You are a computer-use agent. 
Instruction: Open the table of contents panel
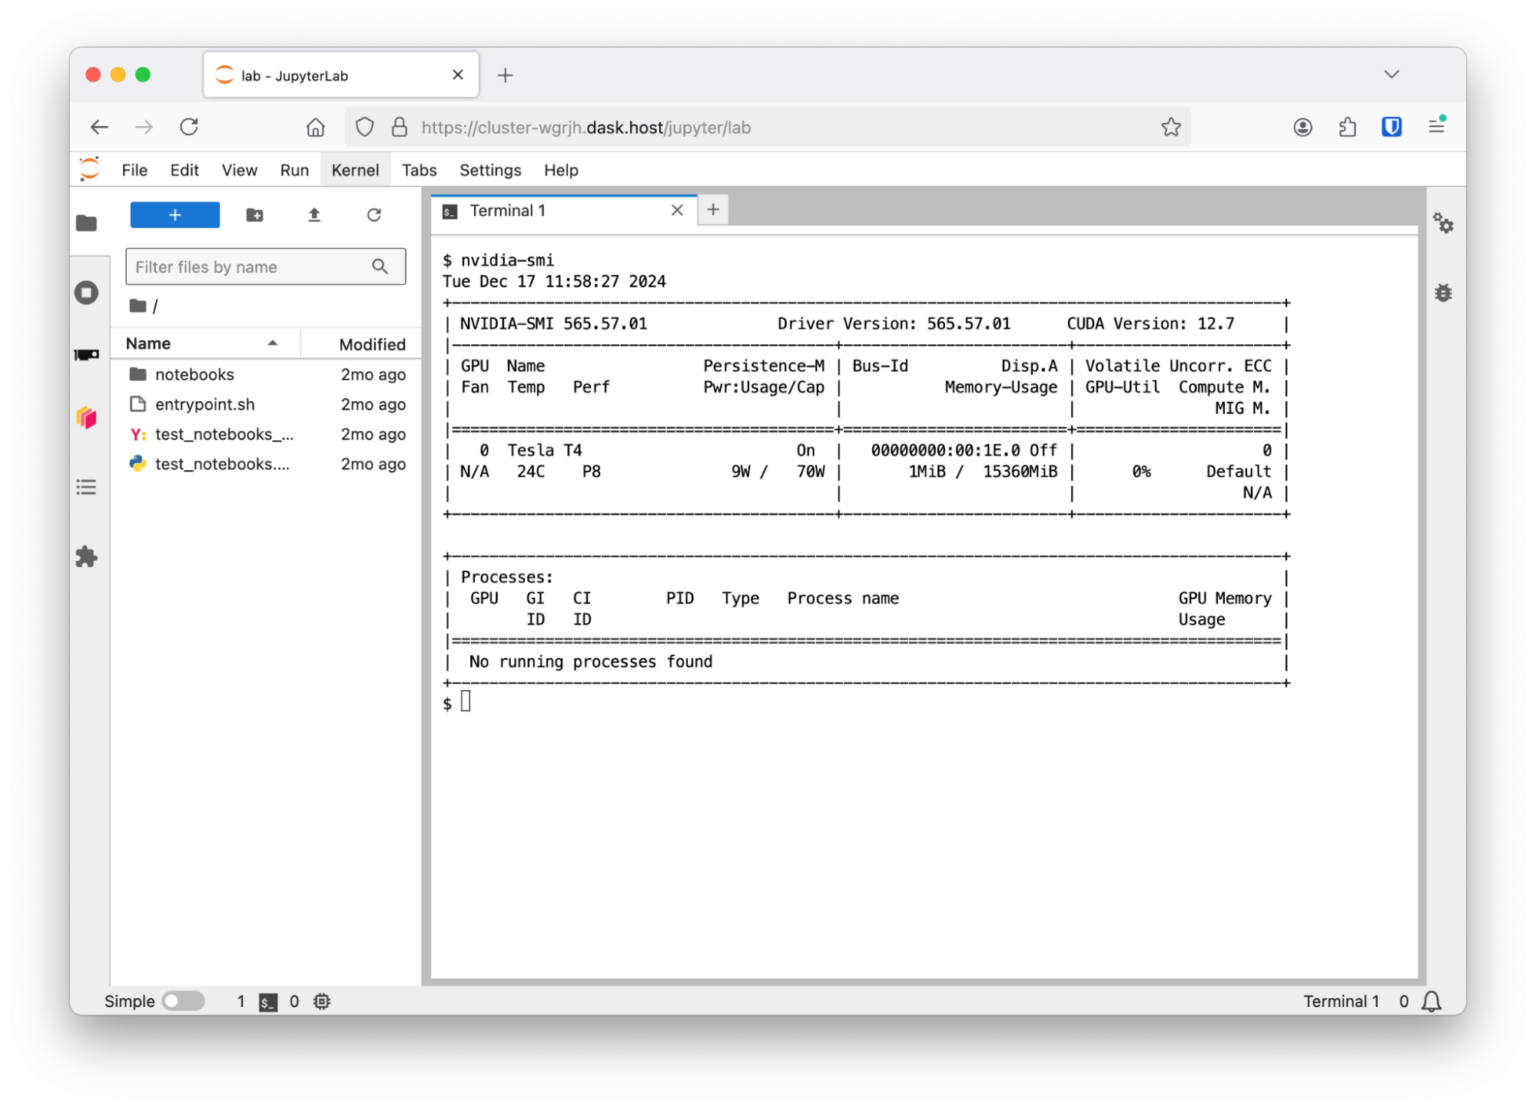pyautogui.click(x=87, y=487)
